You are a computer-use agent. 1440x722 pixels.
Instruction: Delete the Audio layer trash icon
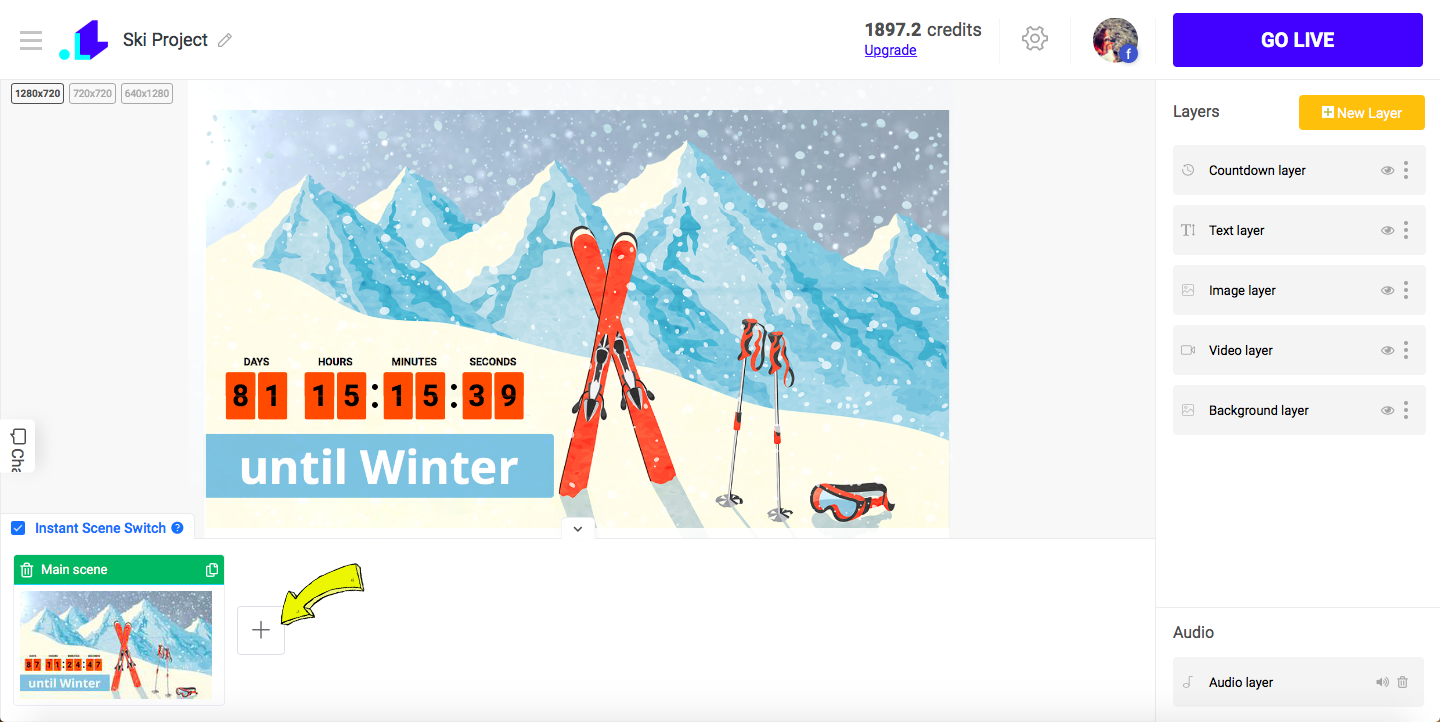click(x=1402, y=682)
